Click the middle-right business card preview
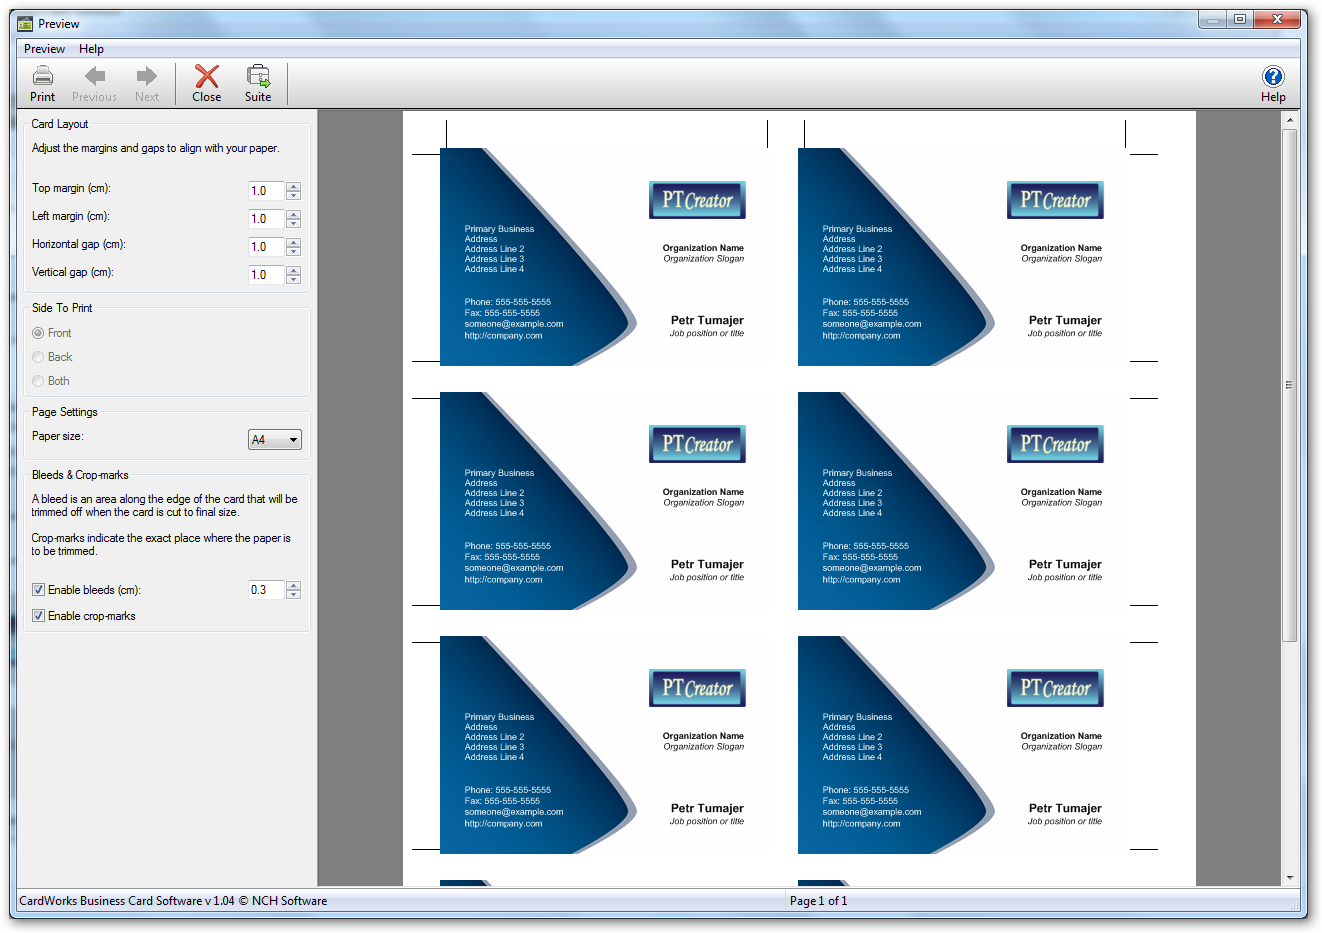 (x=961, y=501)
